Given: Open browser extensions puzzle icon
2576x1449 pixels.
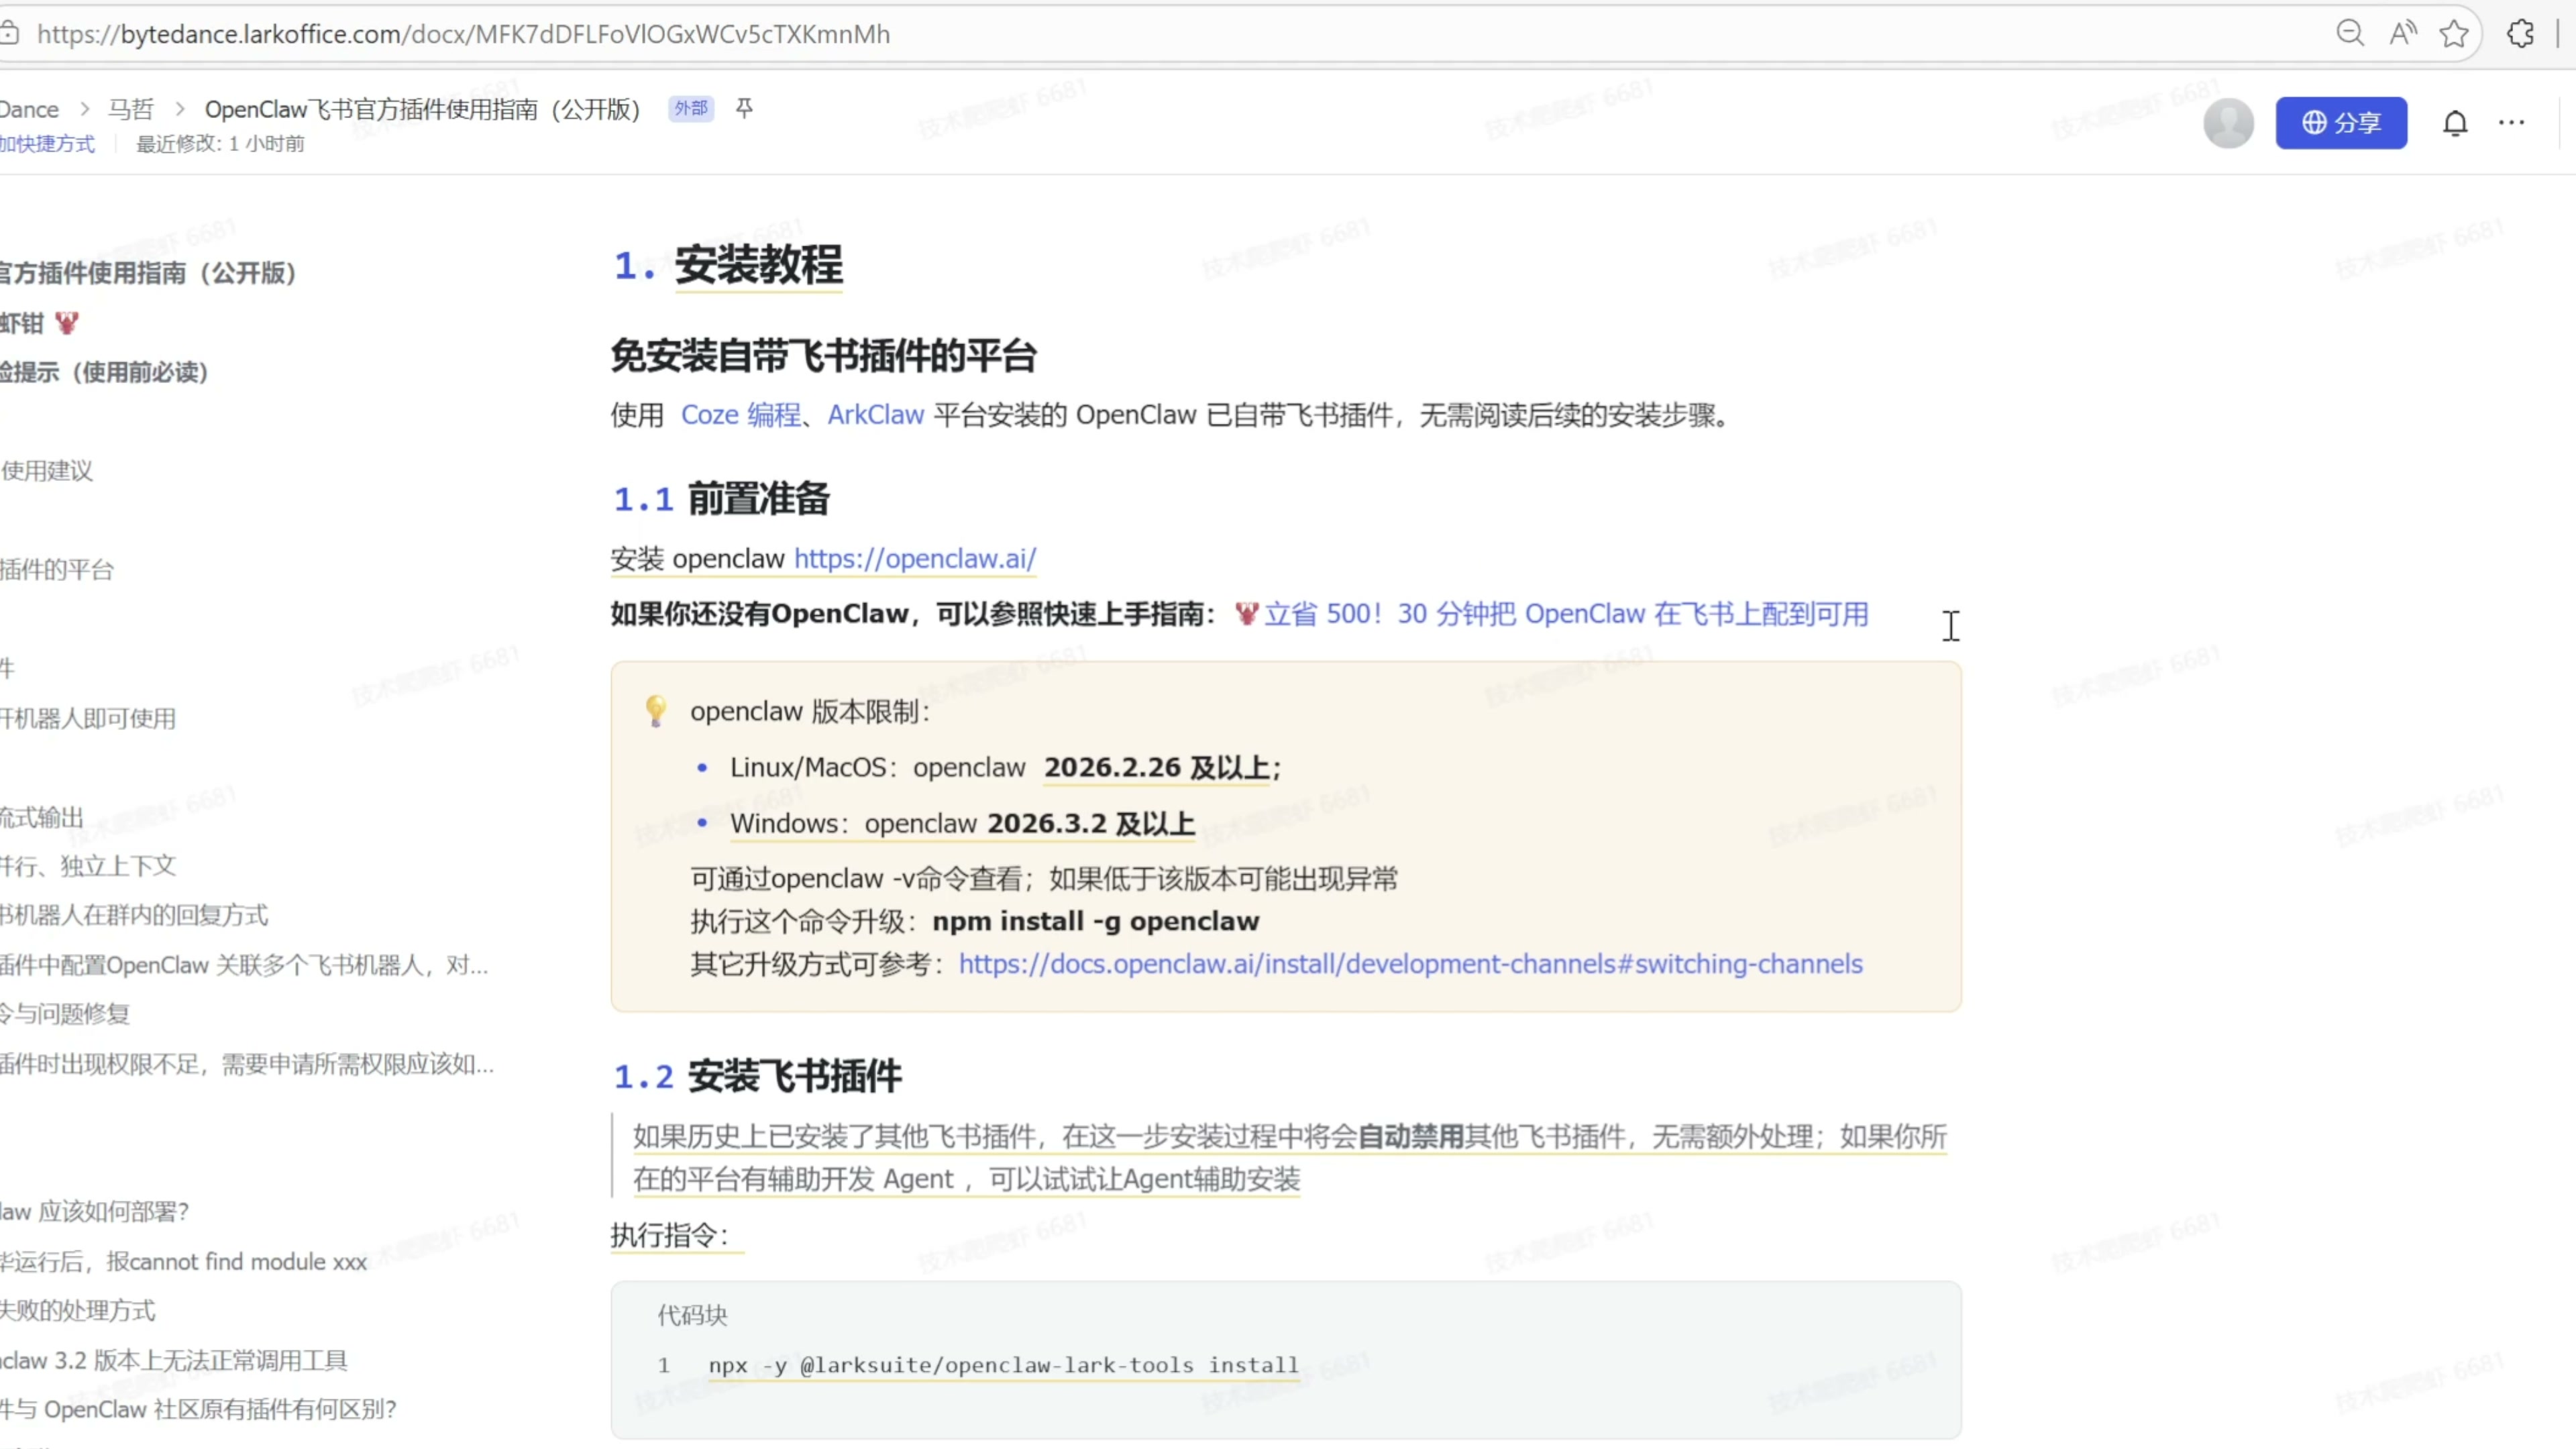Looking at the screenshot, I should click(2520, 34).
